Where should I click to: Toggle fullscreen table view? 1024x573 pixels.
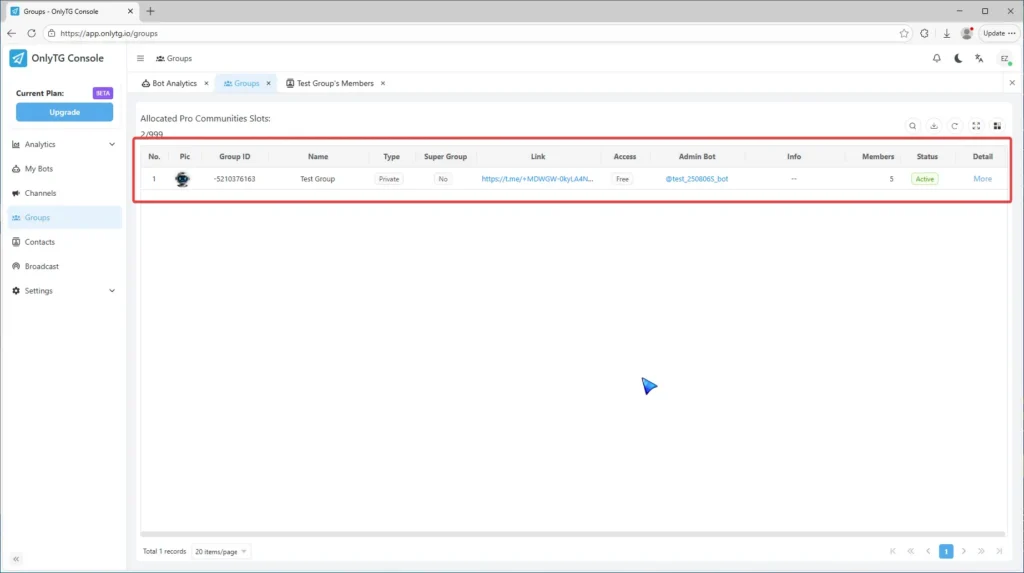click(x=976, y=126)
